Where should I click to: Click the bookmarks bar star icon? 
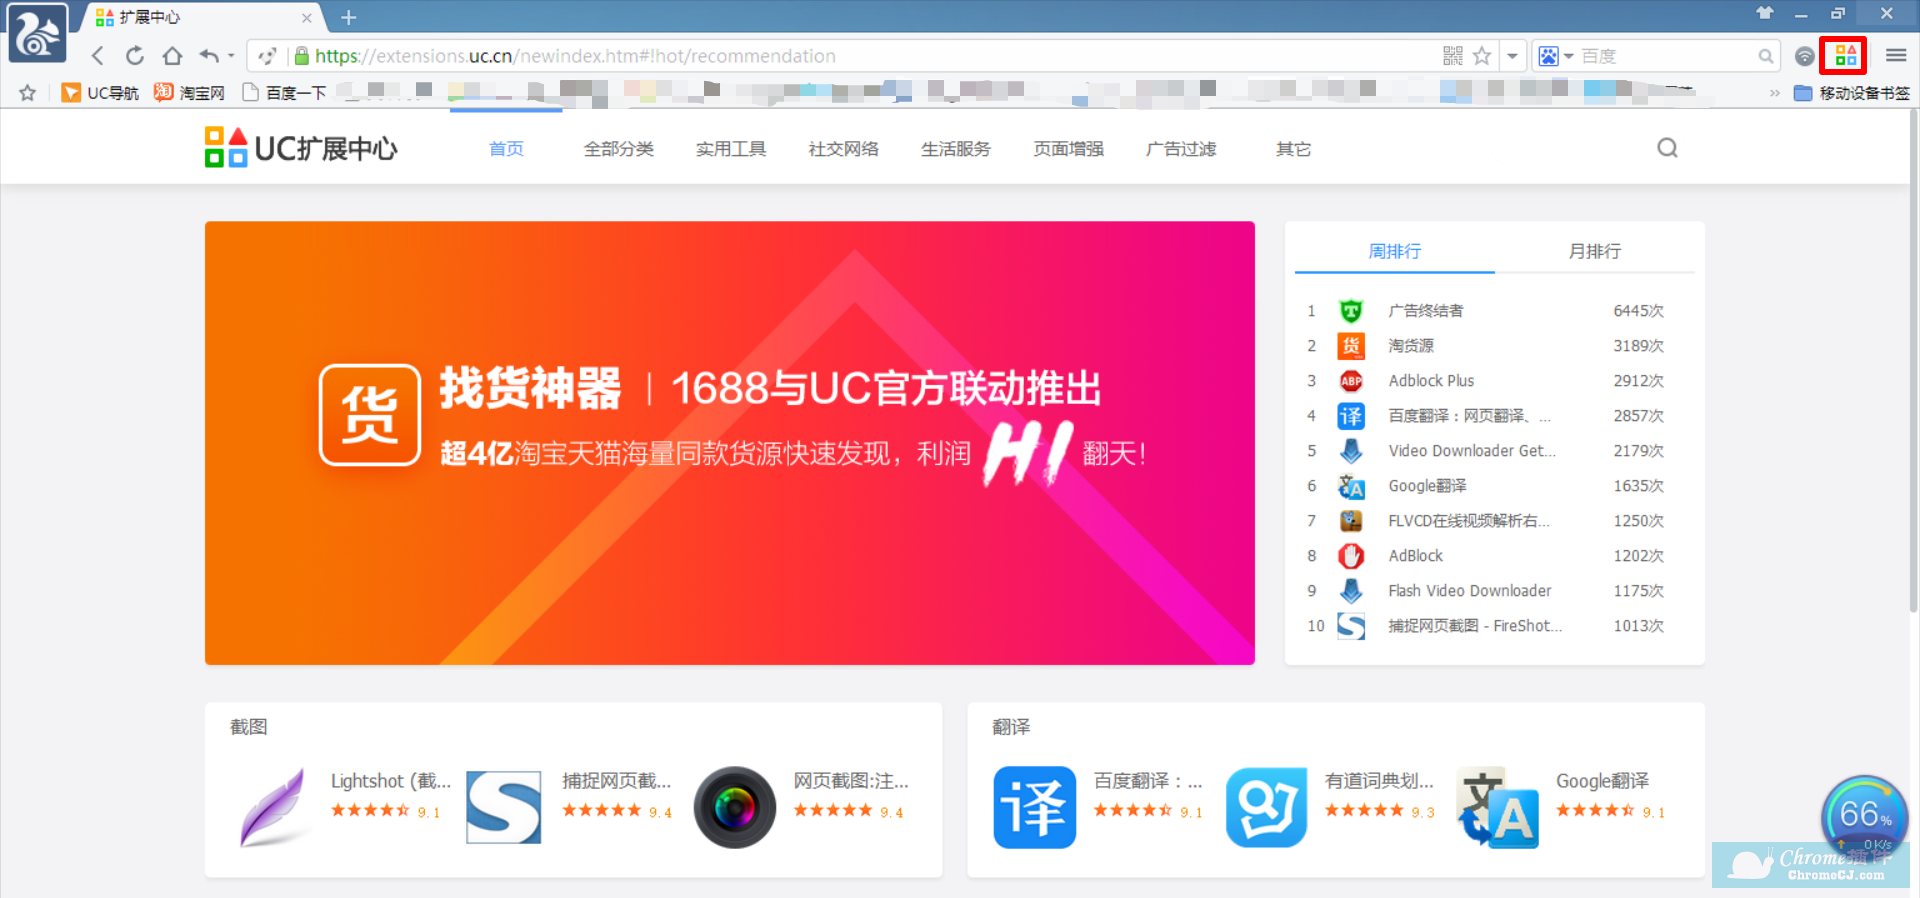point(28,93)
